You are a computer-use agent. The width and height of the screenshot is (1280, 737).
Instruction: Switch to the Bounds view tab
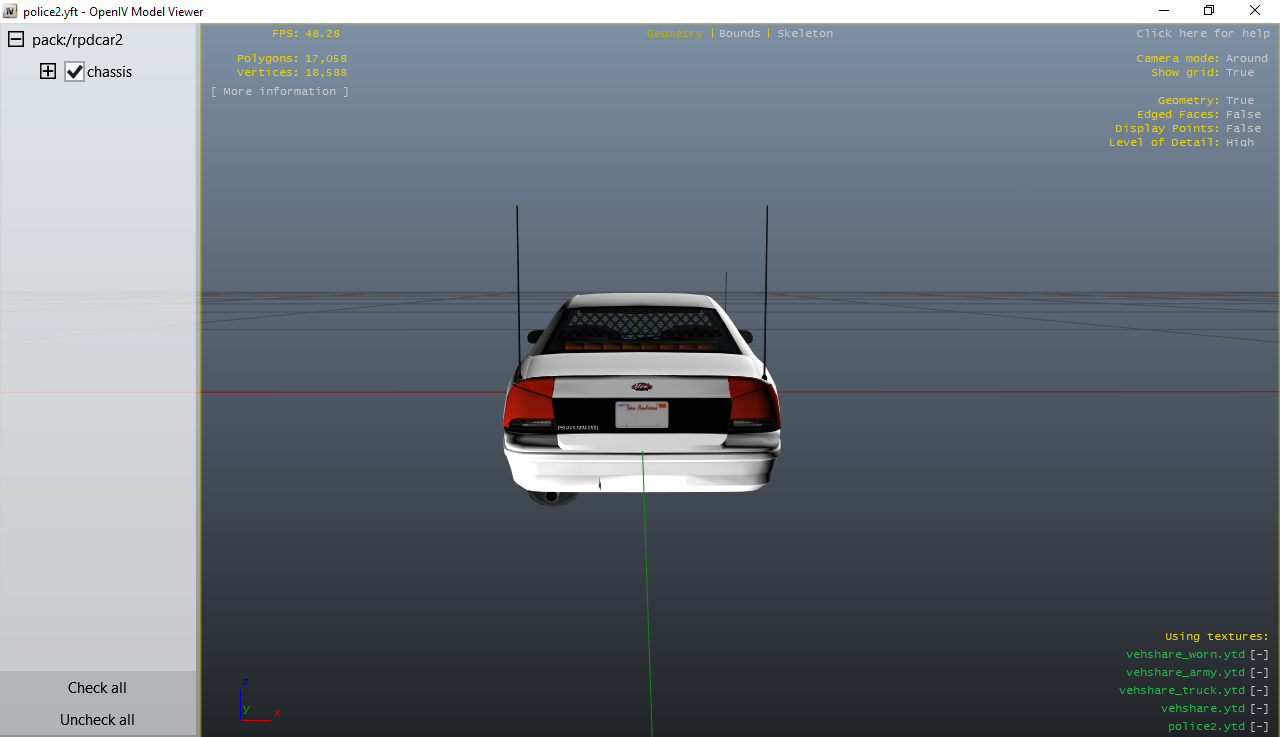click(x=740, y=34)
